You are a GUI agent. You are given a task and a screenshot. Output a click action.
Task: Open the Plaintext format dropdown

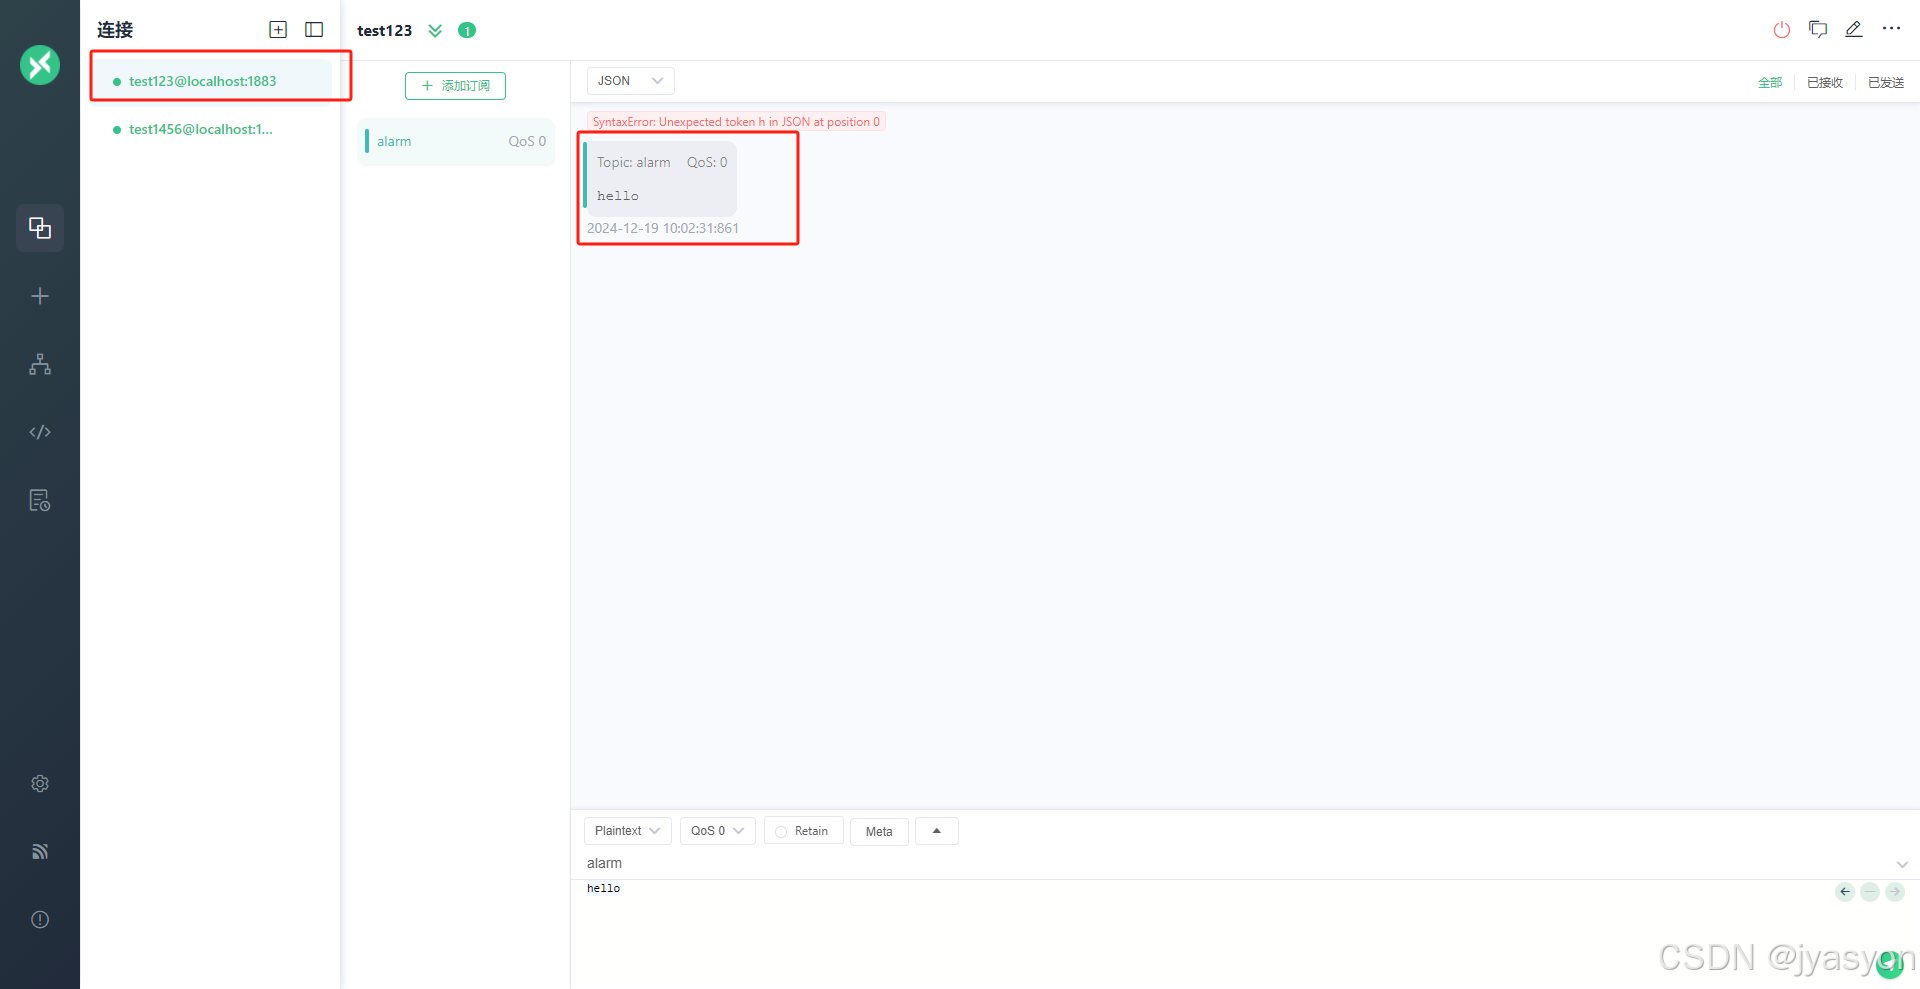click(626, 831)
